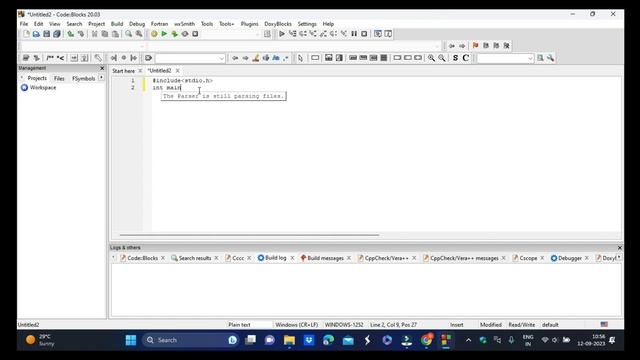Click the Undo toolbar icon

click(x=71, y=34)
